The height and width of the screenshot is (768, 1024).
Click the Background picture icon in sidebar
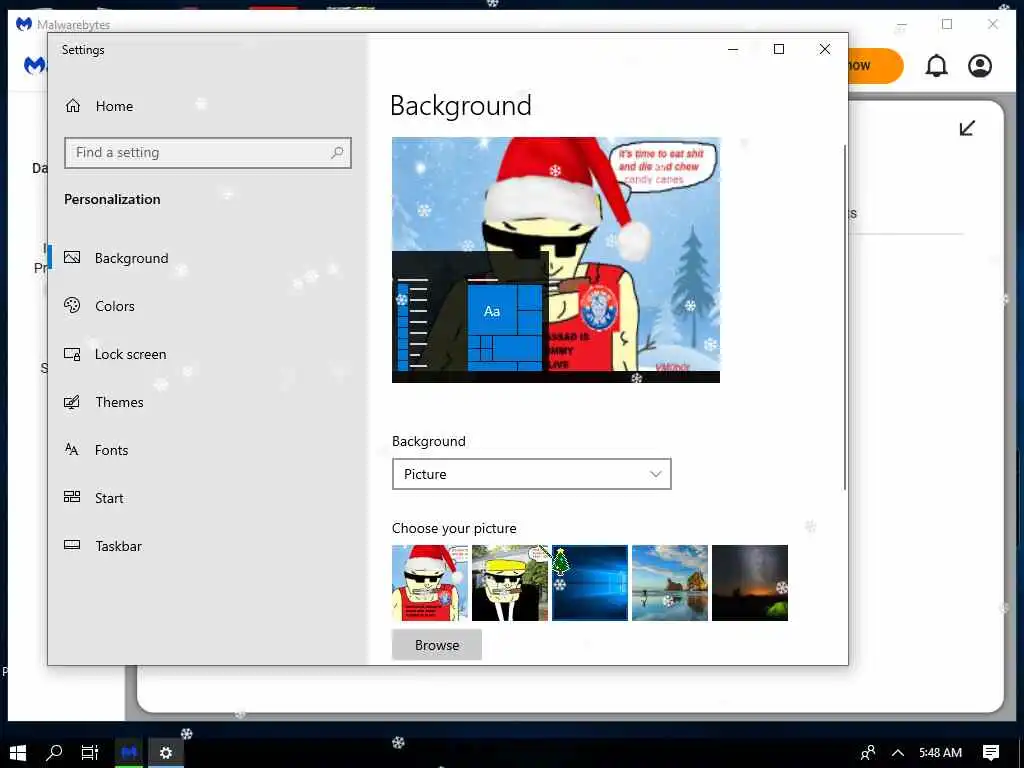click(72, 257)
